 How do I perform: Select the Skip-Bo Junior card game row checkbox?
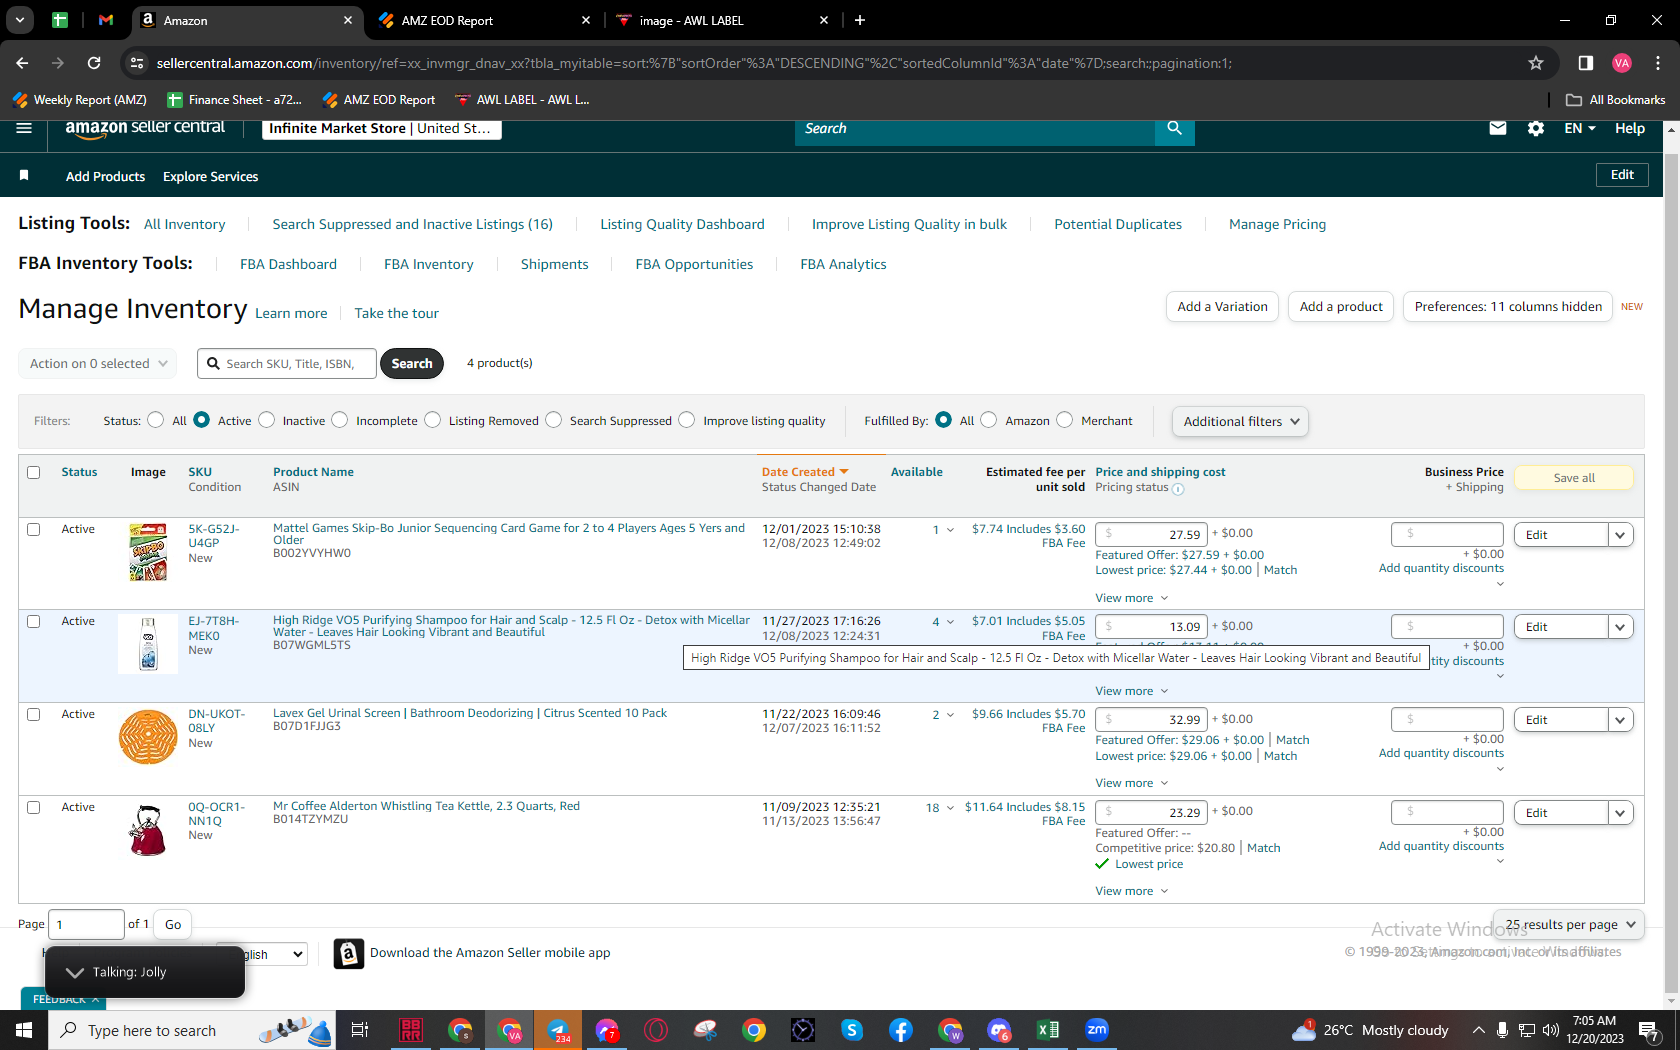(x=34, y=529)
